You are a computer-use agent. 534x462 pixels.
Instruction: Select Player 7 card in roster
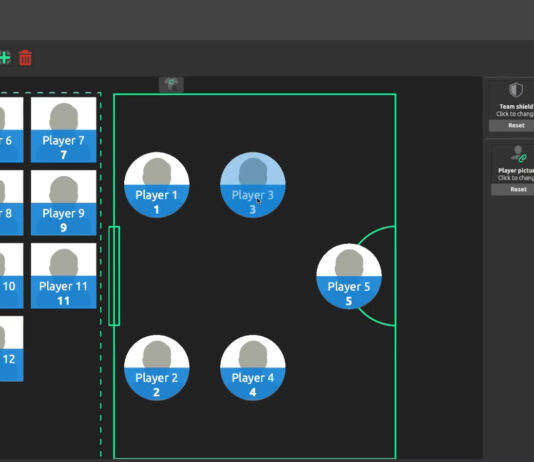point(64,130)
